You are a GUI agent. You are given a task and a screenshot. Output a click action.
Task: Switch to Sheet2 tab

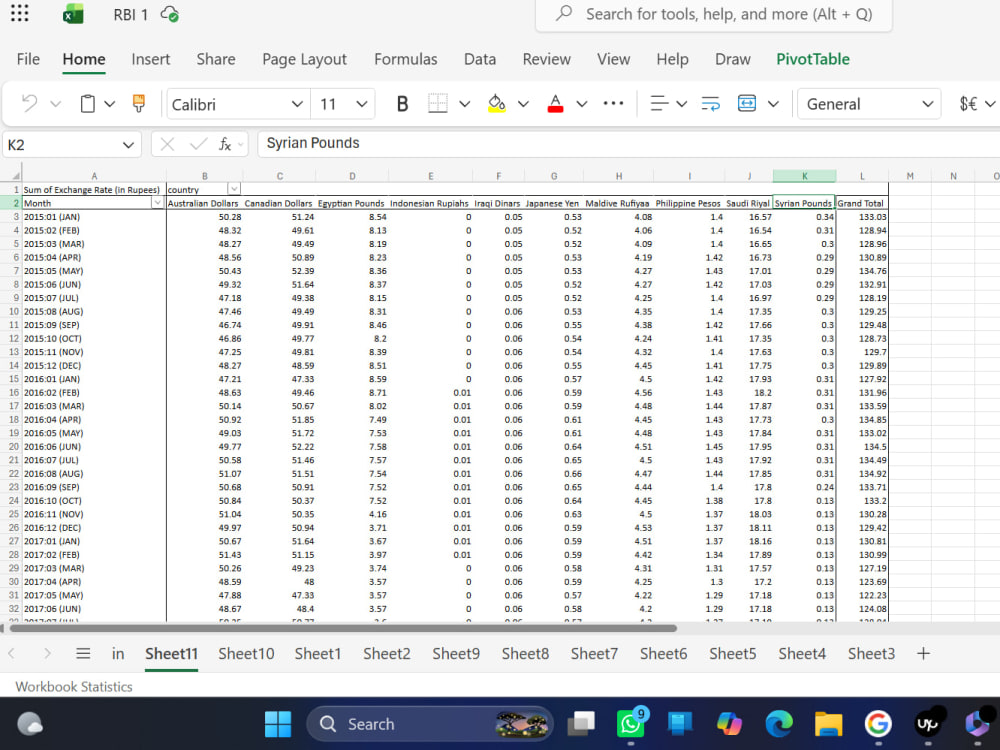click(x=386, y=654)
